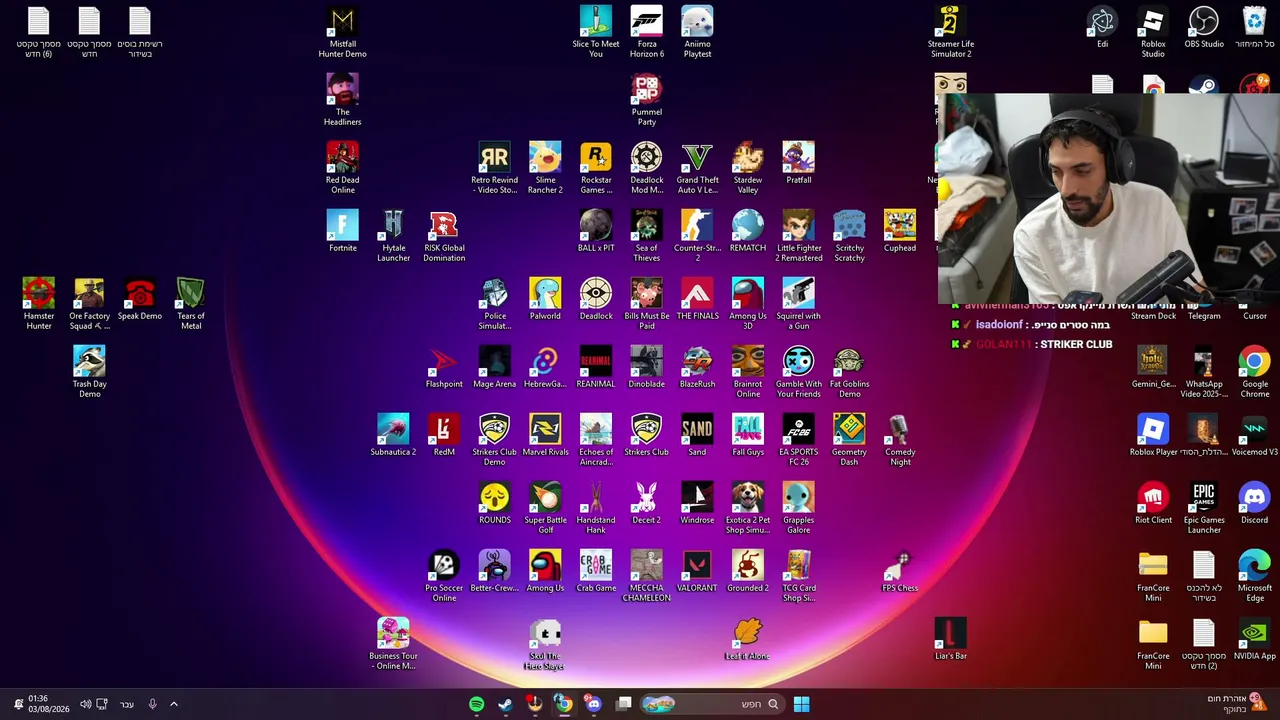Click the Riot Client icon
This screenshot has height=720, width=1280.
pos(1153,503)
